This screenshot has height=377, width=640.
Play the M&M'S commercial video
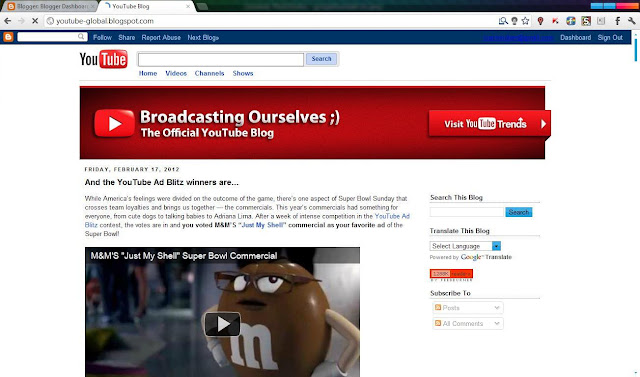point(222,324)
